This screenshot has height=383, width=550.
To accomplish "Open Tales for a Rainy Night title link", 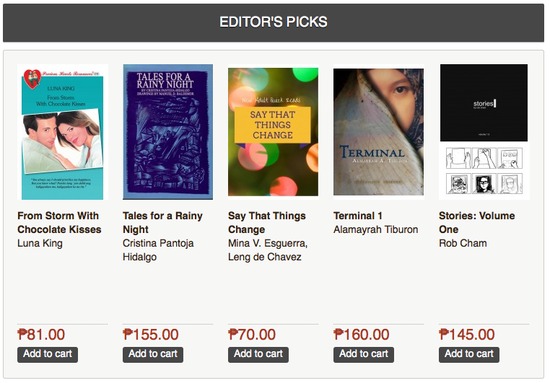I will (x=163, y=222).
